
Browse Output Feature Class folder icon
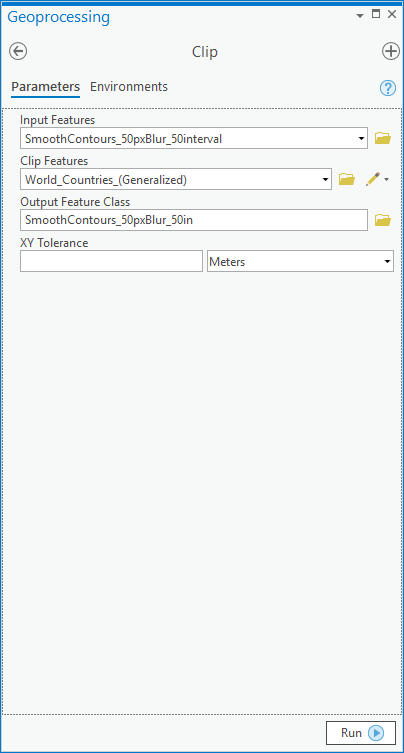(383, 220)
